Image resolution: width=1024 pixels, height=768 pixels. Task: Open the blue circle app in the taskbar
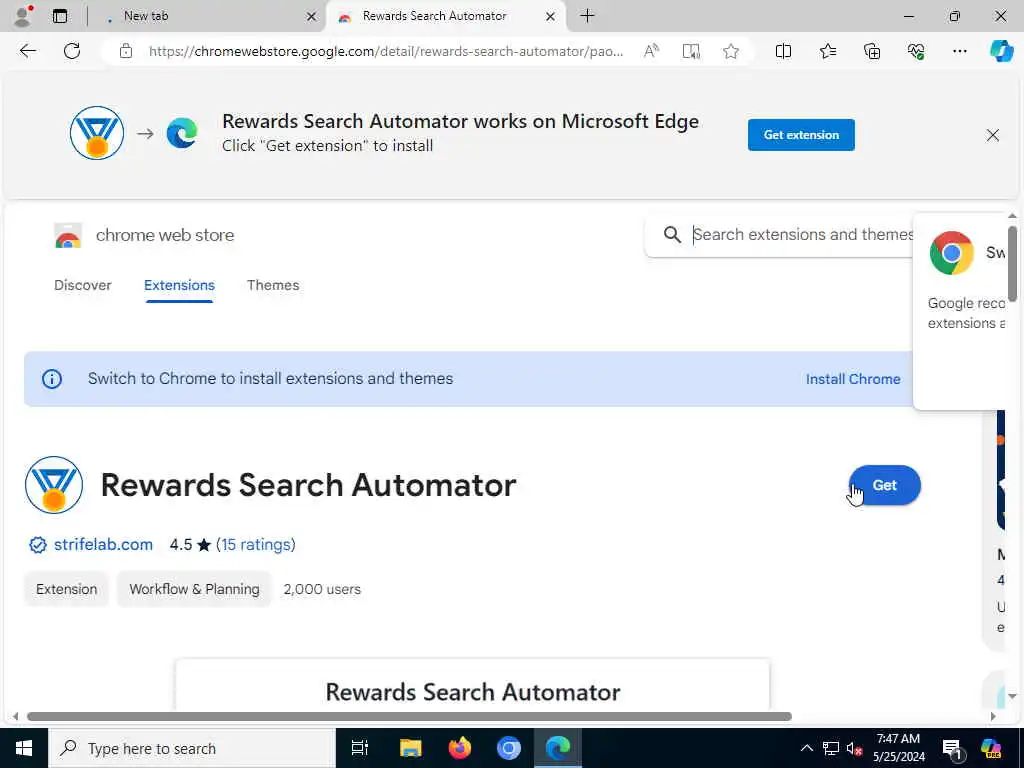(x=509, y=748)
